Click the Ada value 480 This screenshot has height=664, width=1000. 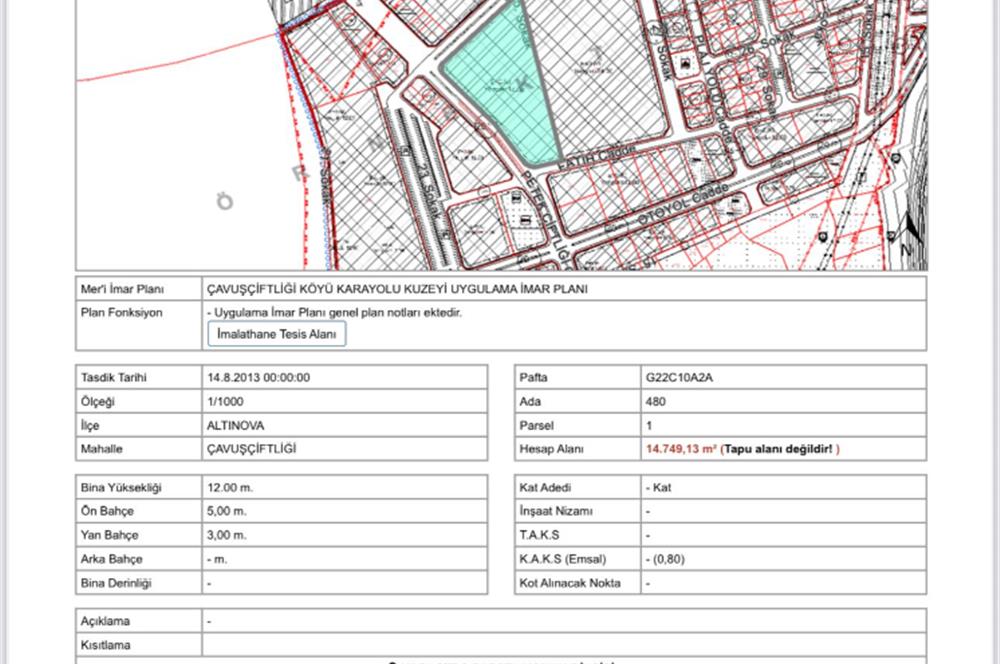656,402
